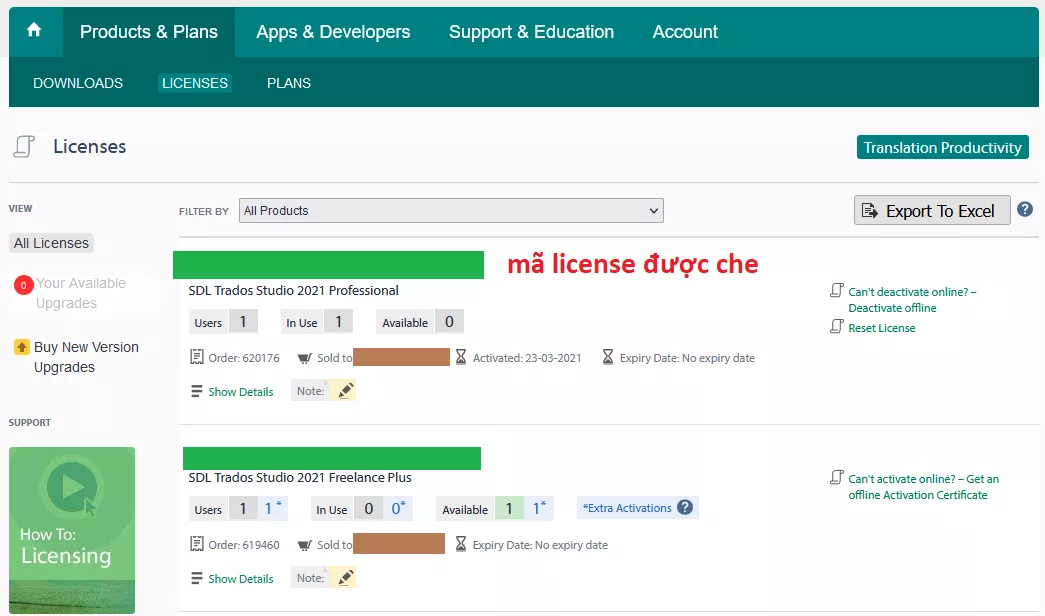Click the Reset License link
Viewport: 1045px width, 616px height.
tap(881, 328)
